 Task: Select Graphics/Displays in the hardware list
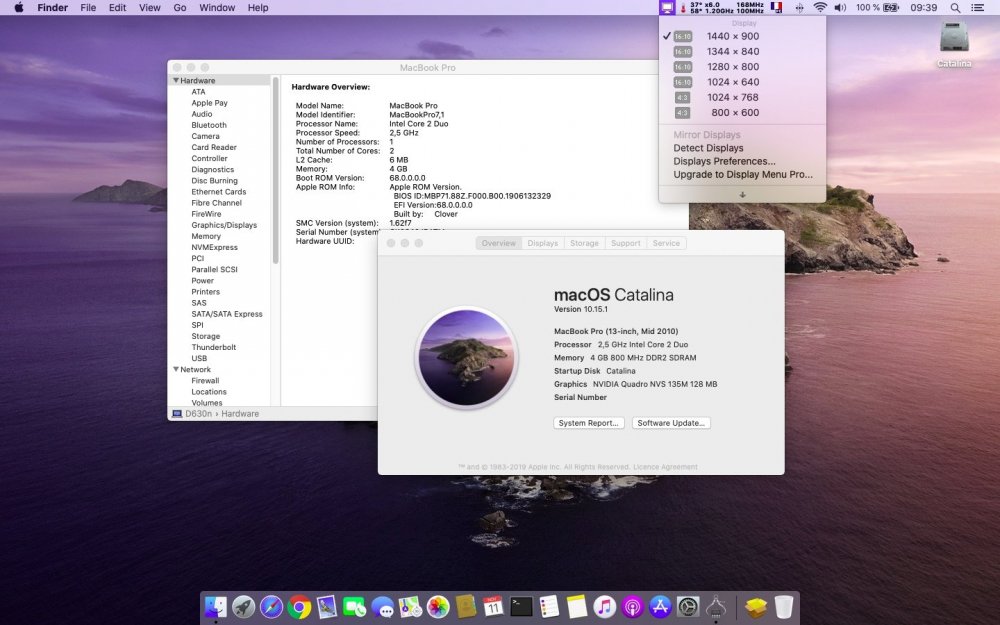pyautogui.click(x=224, y=225)
